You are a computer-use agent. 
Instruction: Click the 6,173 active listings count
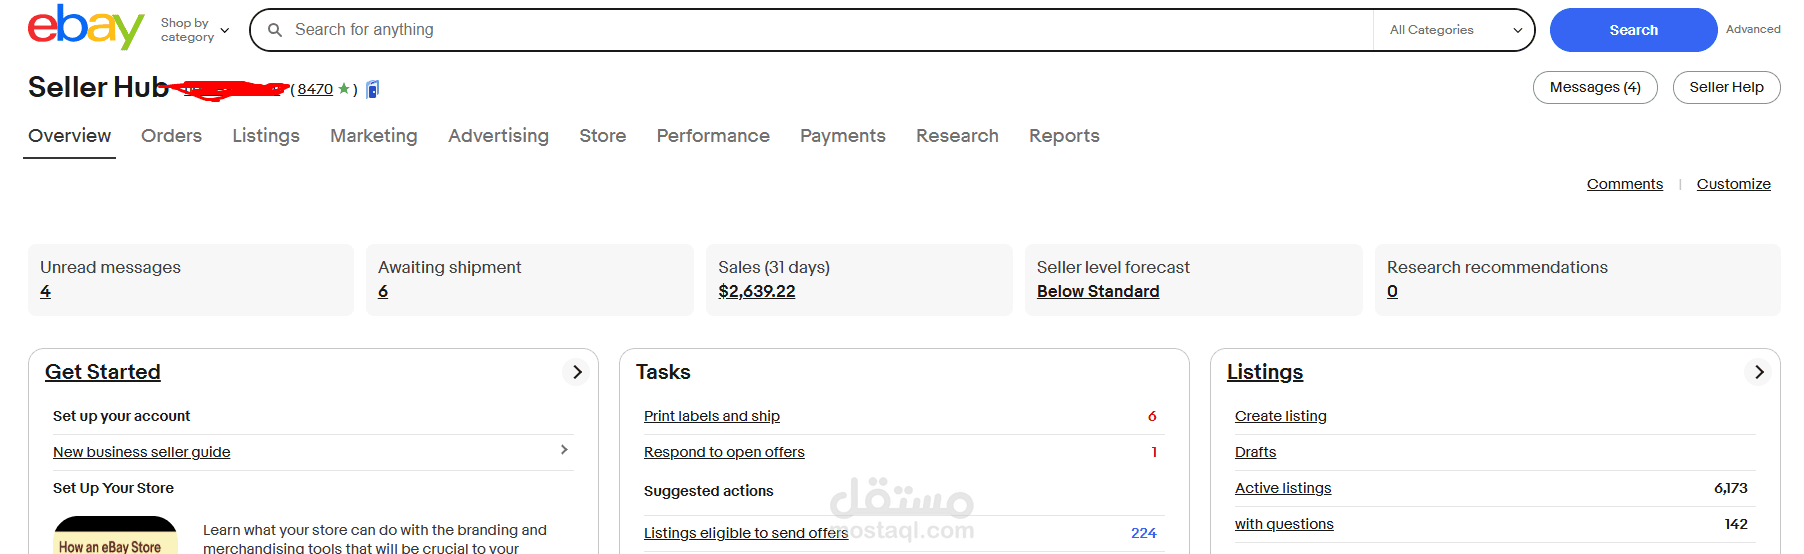[1731, 488]
